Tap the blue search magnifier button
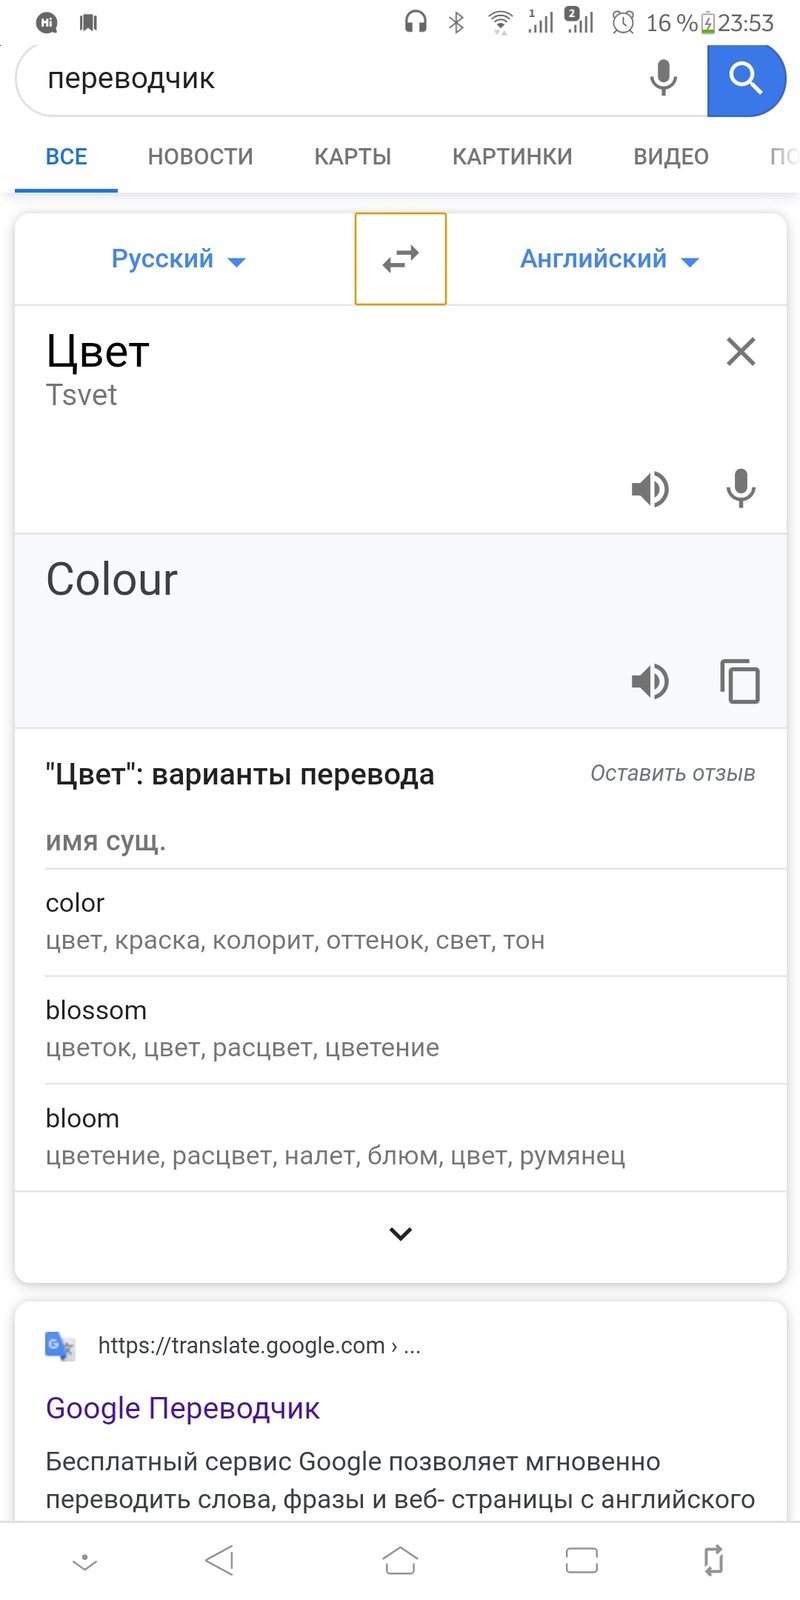Image resolution: width=800 pixels, height=1600 pixels. 745,78
